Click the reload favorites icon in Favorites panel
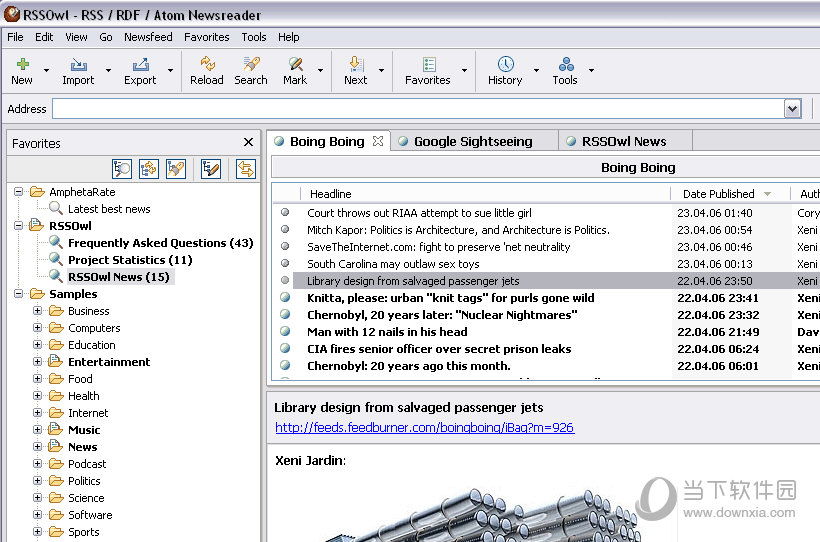This screenshot has width=820, height=542. point(149,168)
